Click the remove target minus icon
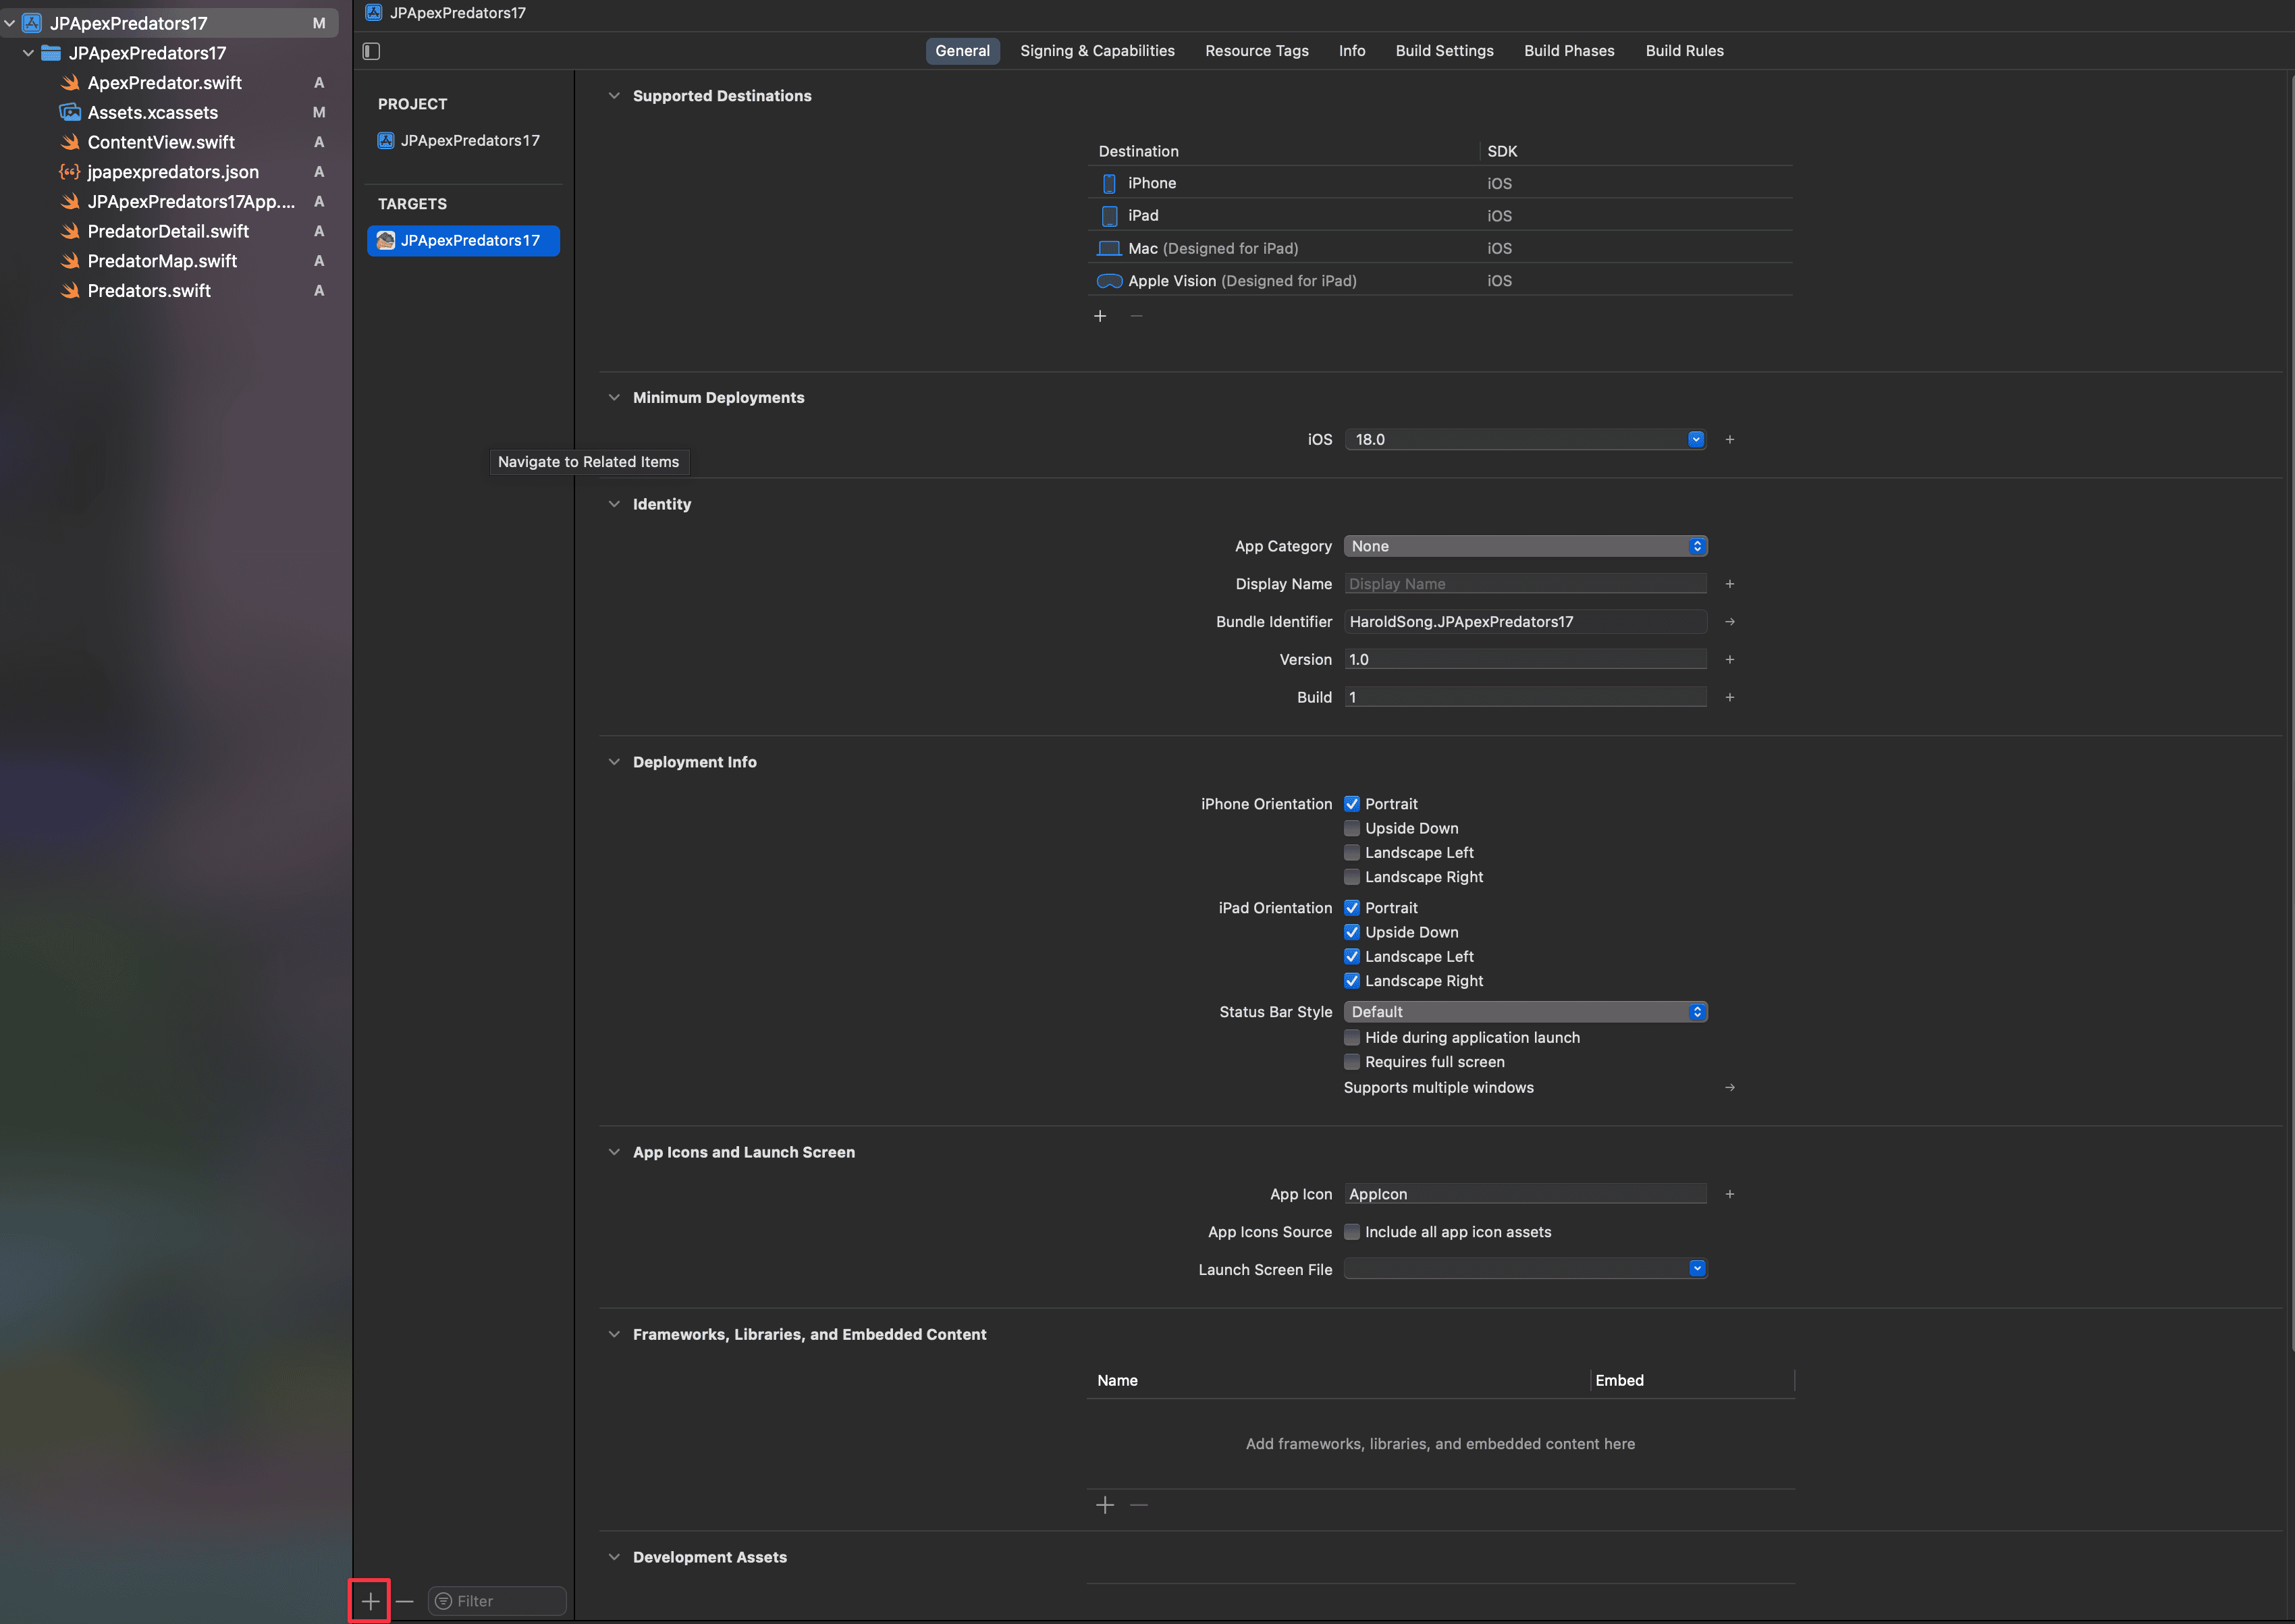 pos(405,1601)
